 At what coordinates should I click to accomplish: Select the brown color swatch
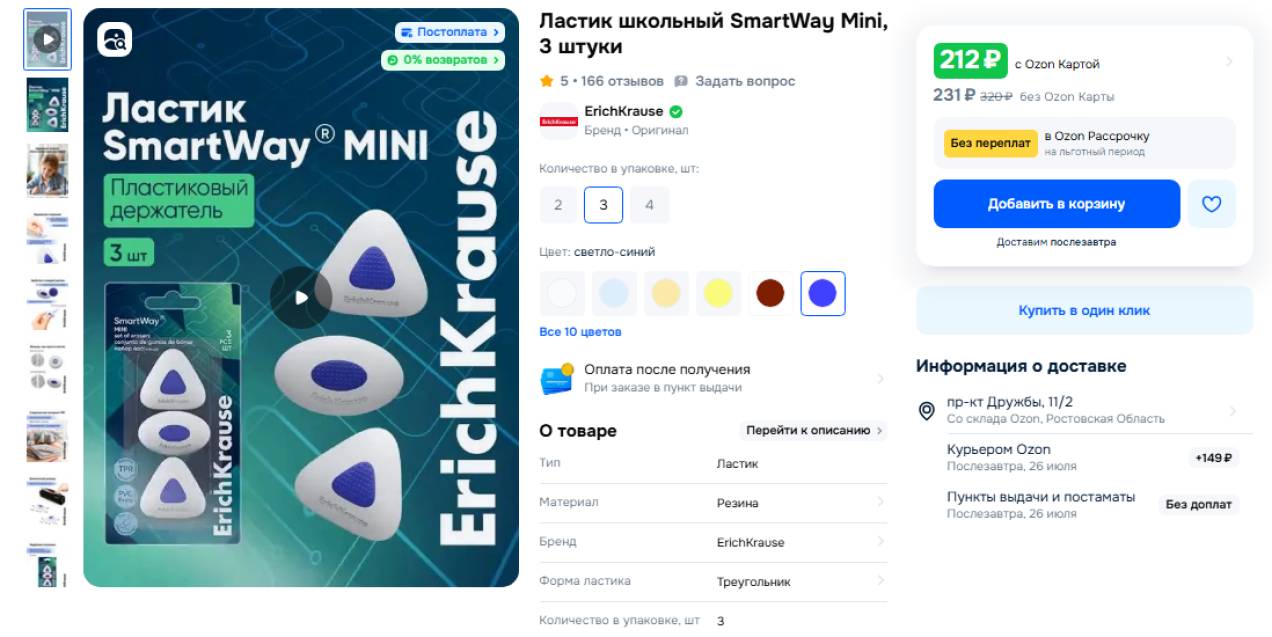[771, 294]
